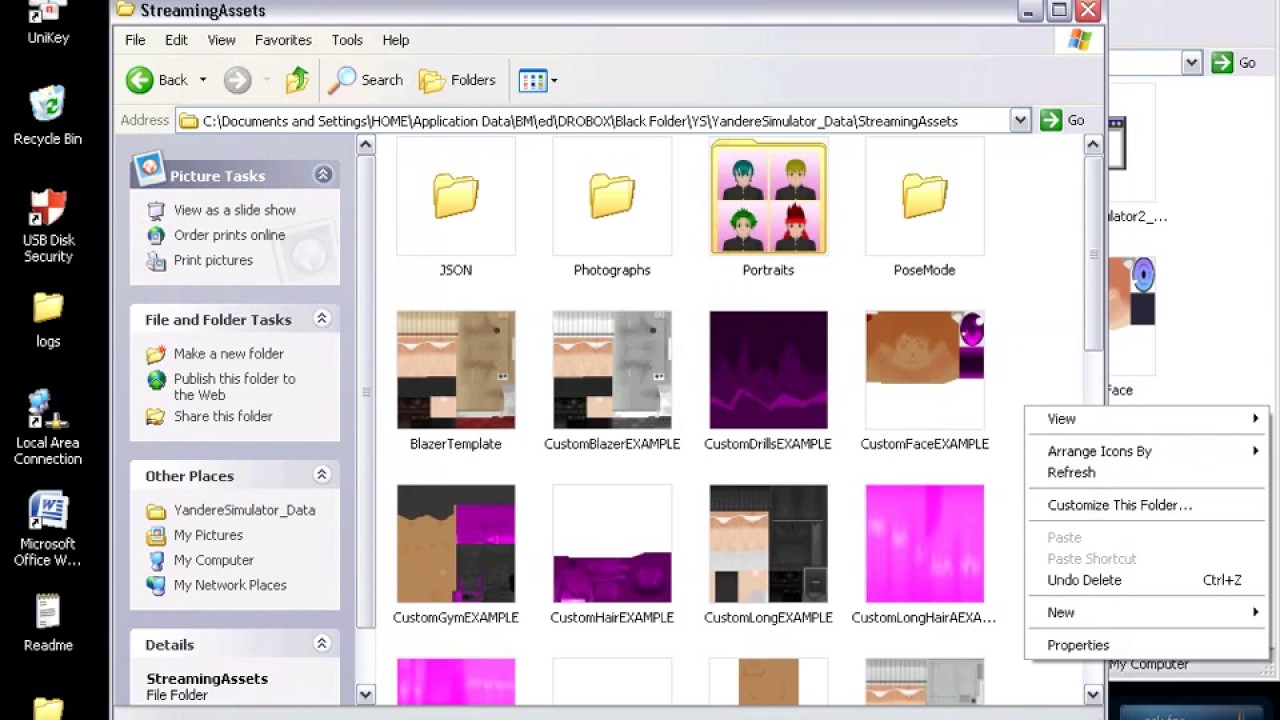Click the file list scroll-down arrow
This screenshot has width=1280, height=720.
pos(1093,694)
